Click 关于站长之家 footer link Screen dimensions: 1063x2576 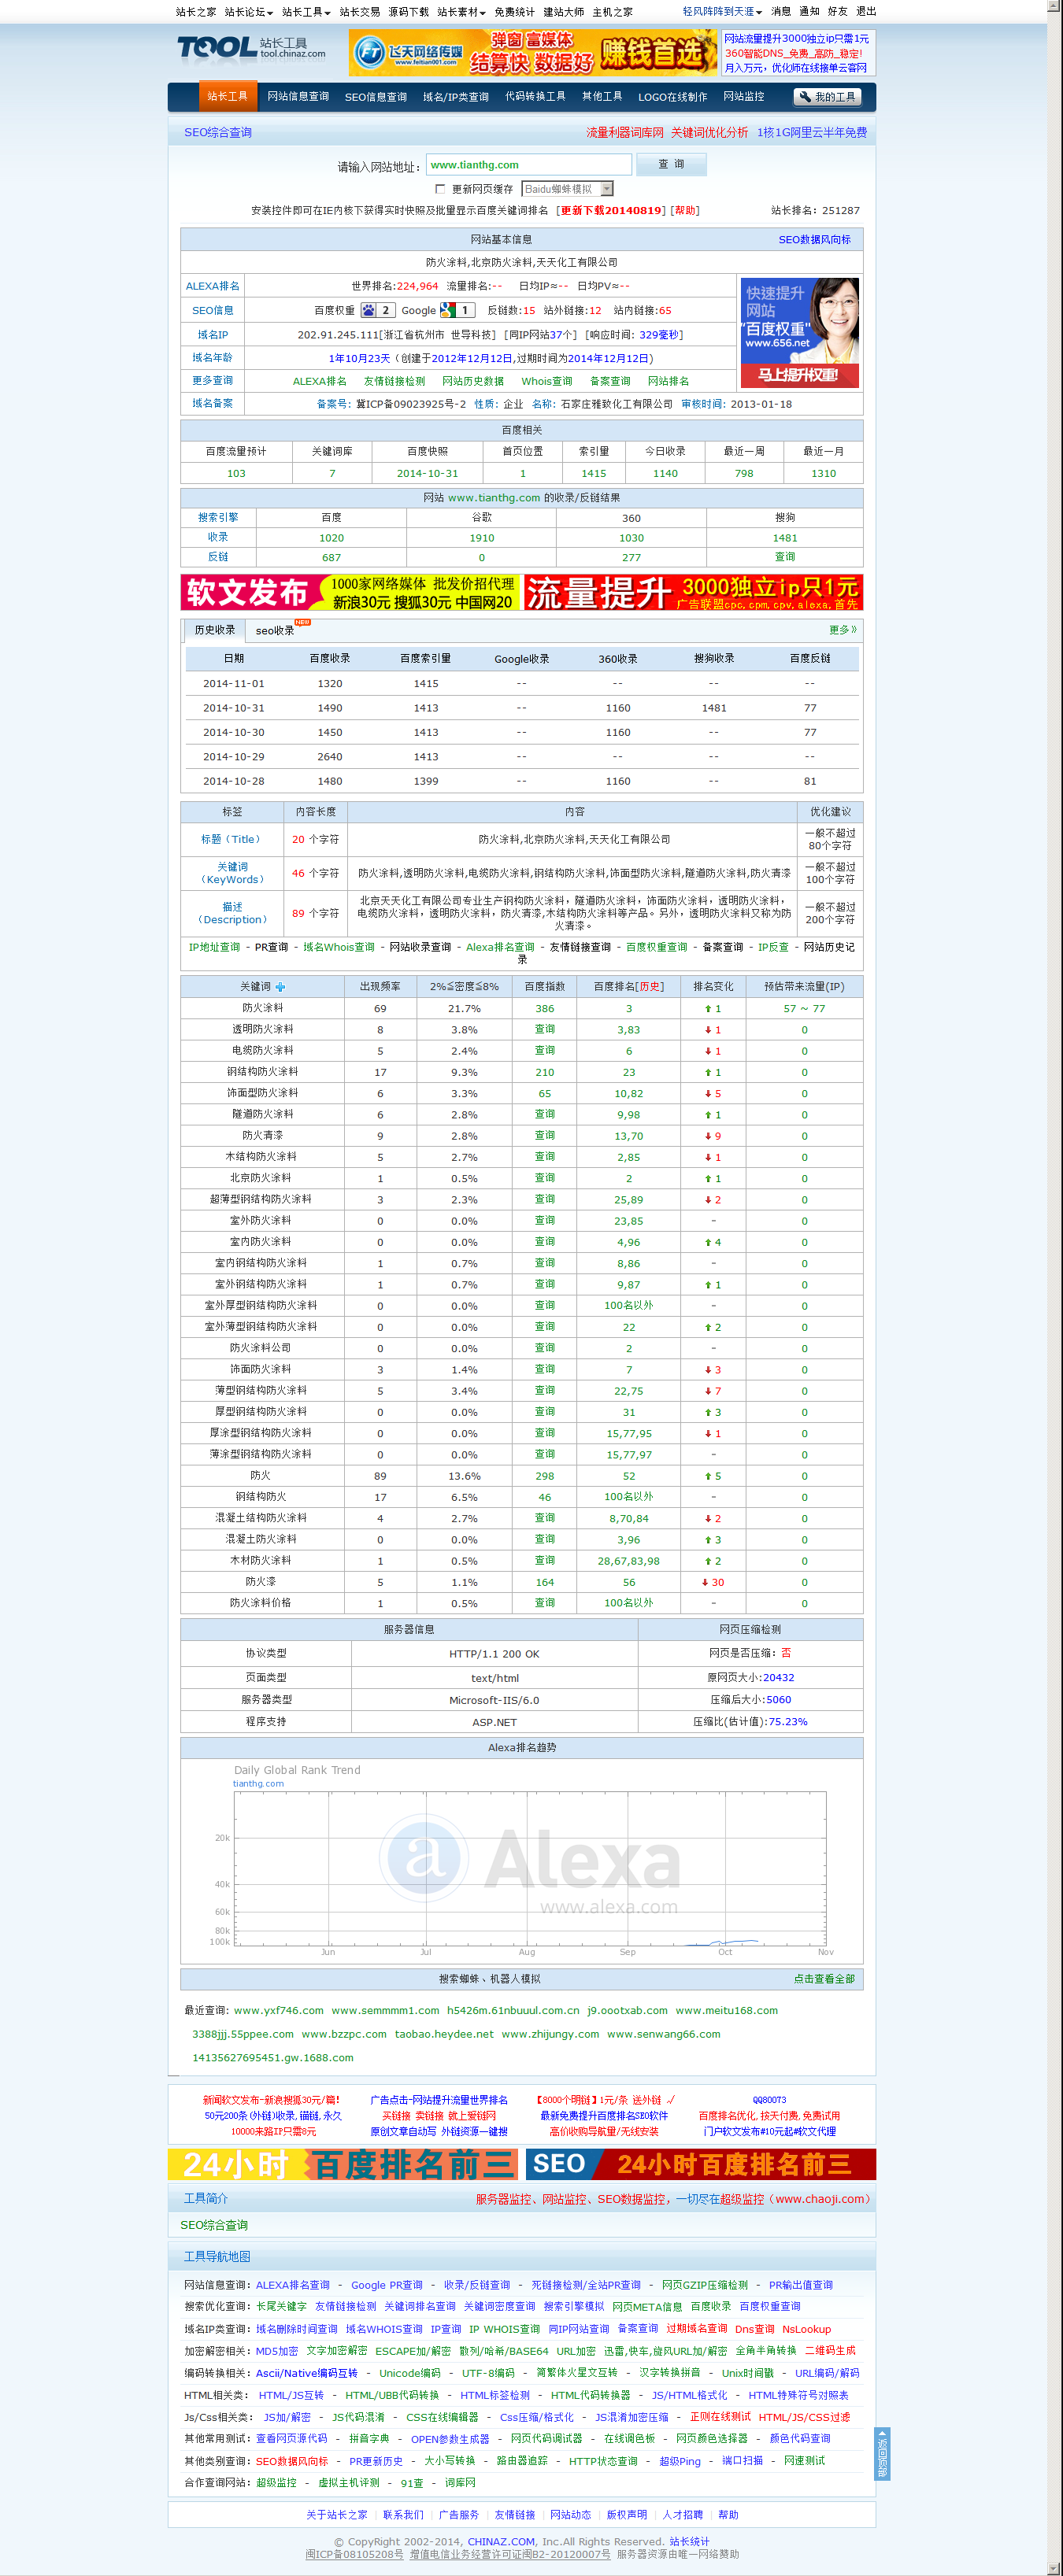337,2515
